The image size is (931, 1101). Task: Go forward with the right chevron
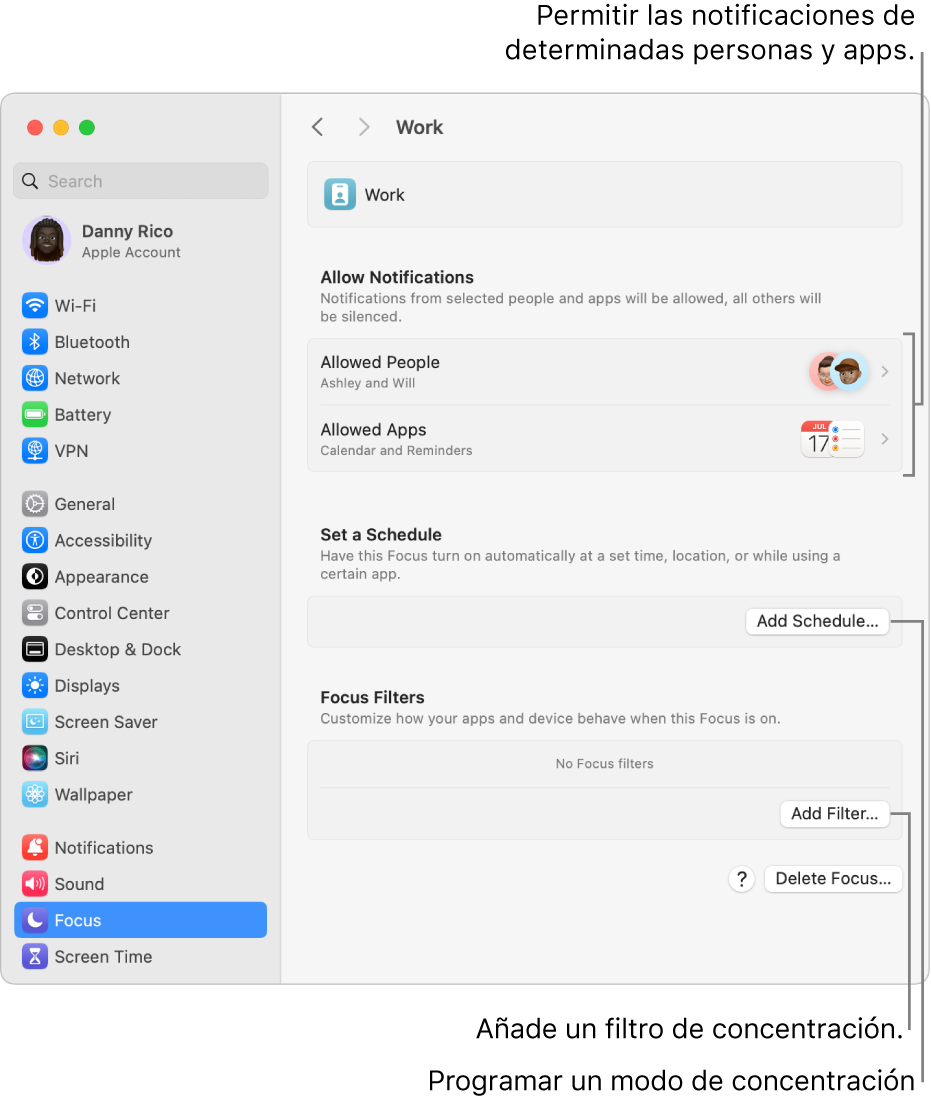pyautogui.click(x=363, y=127)
